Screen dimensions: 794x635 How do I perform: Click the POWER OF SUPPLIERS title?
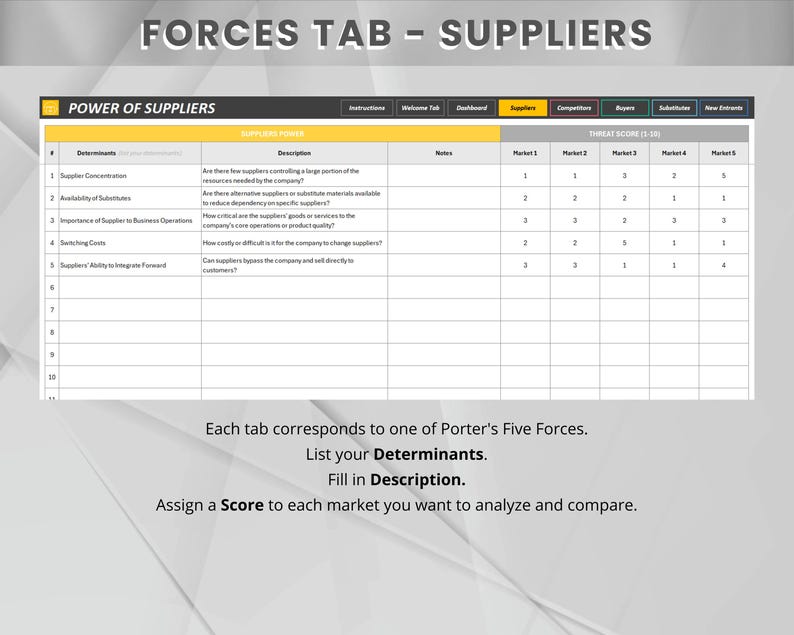[x=142, y=108]
